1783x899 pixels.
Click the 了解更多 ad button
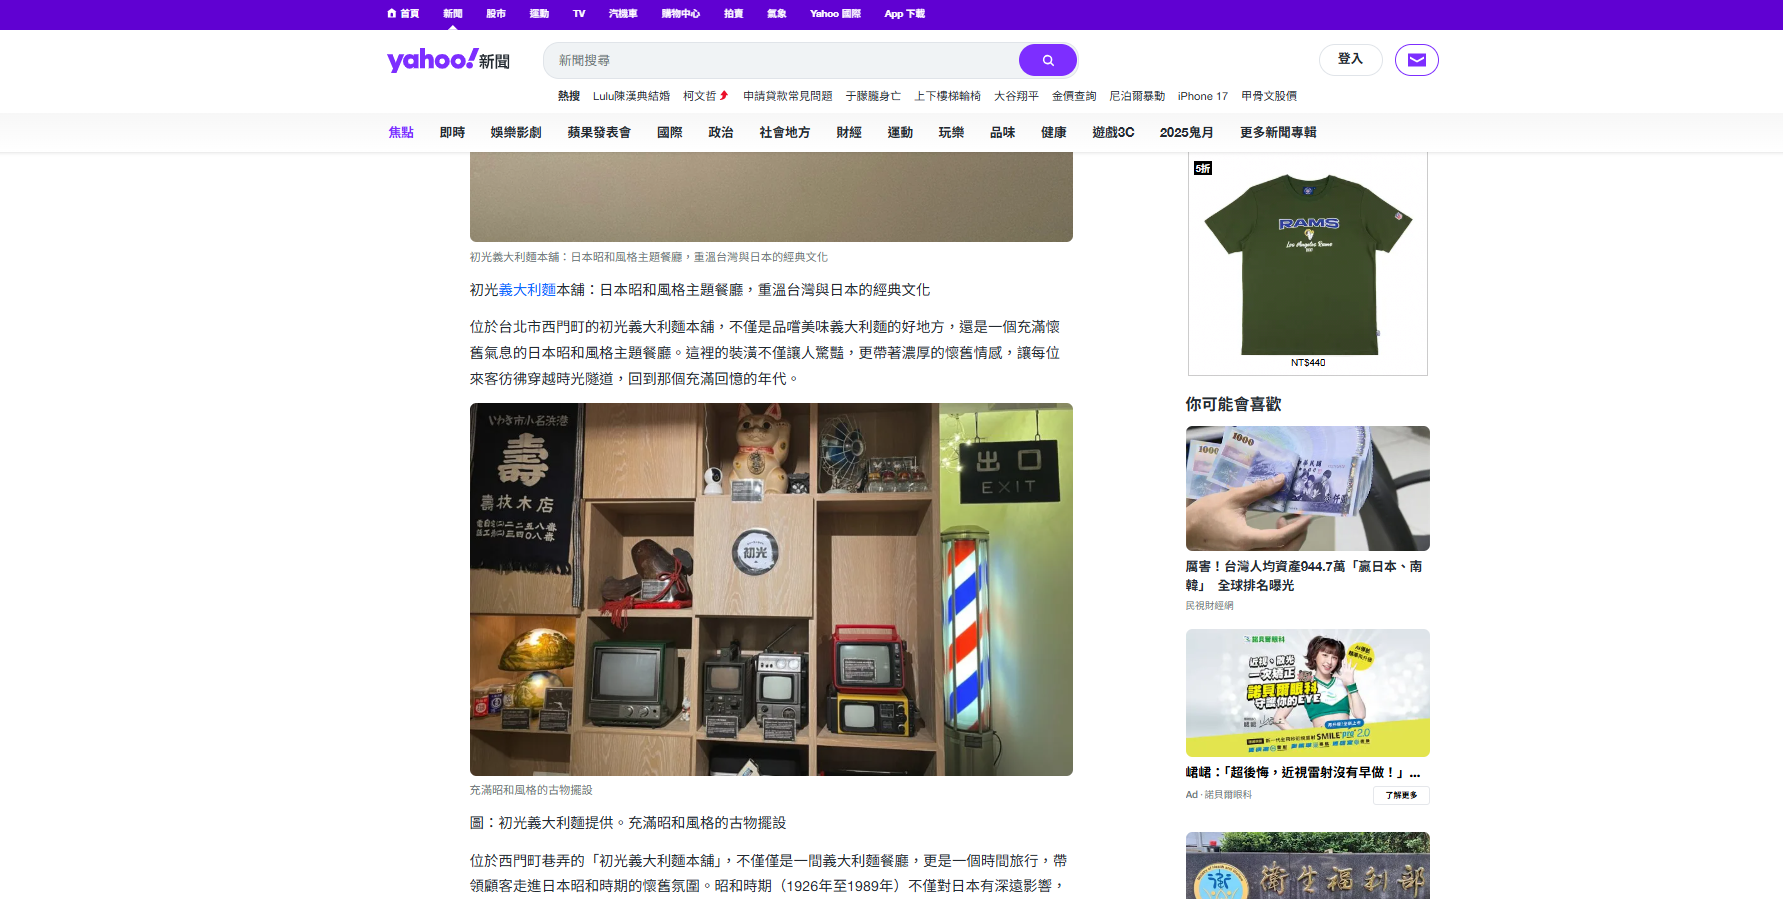[1400, 795]
